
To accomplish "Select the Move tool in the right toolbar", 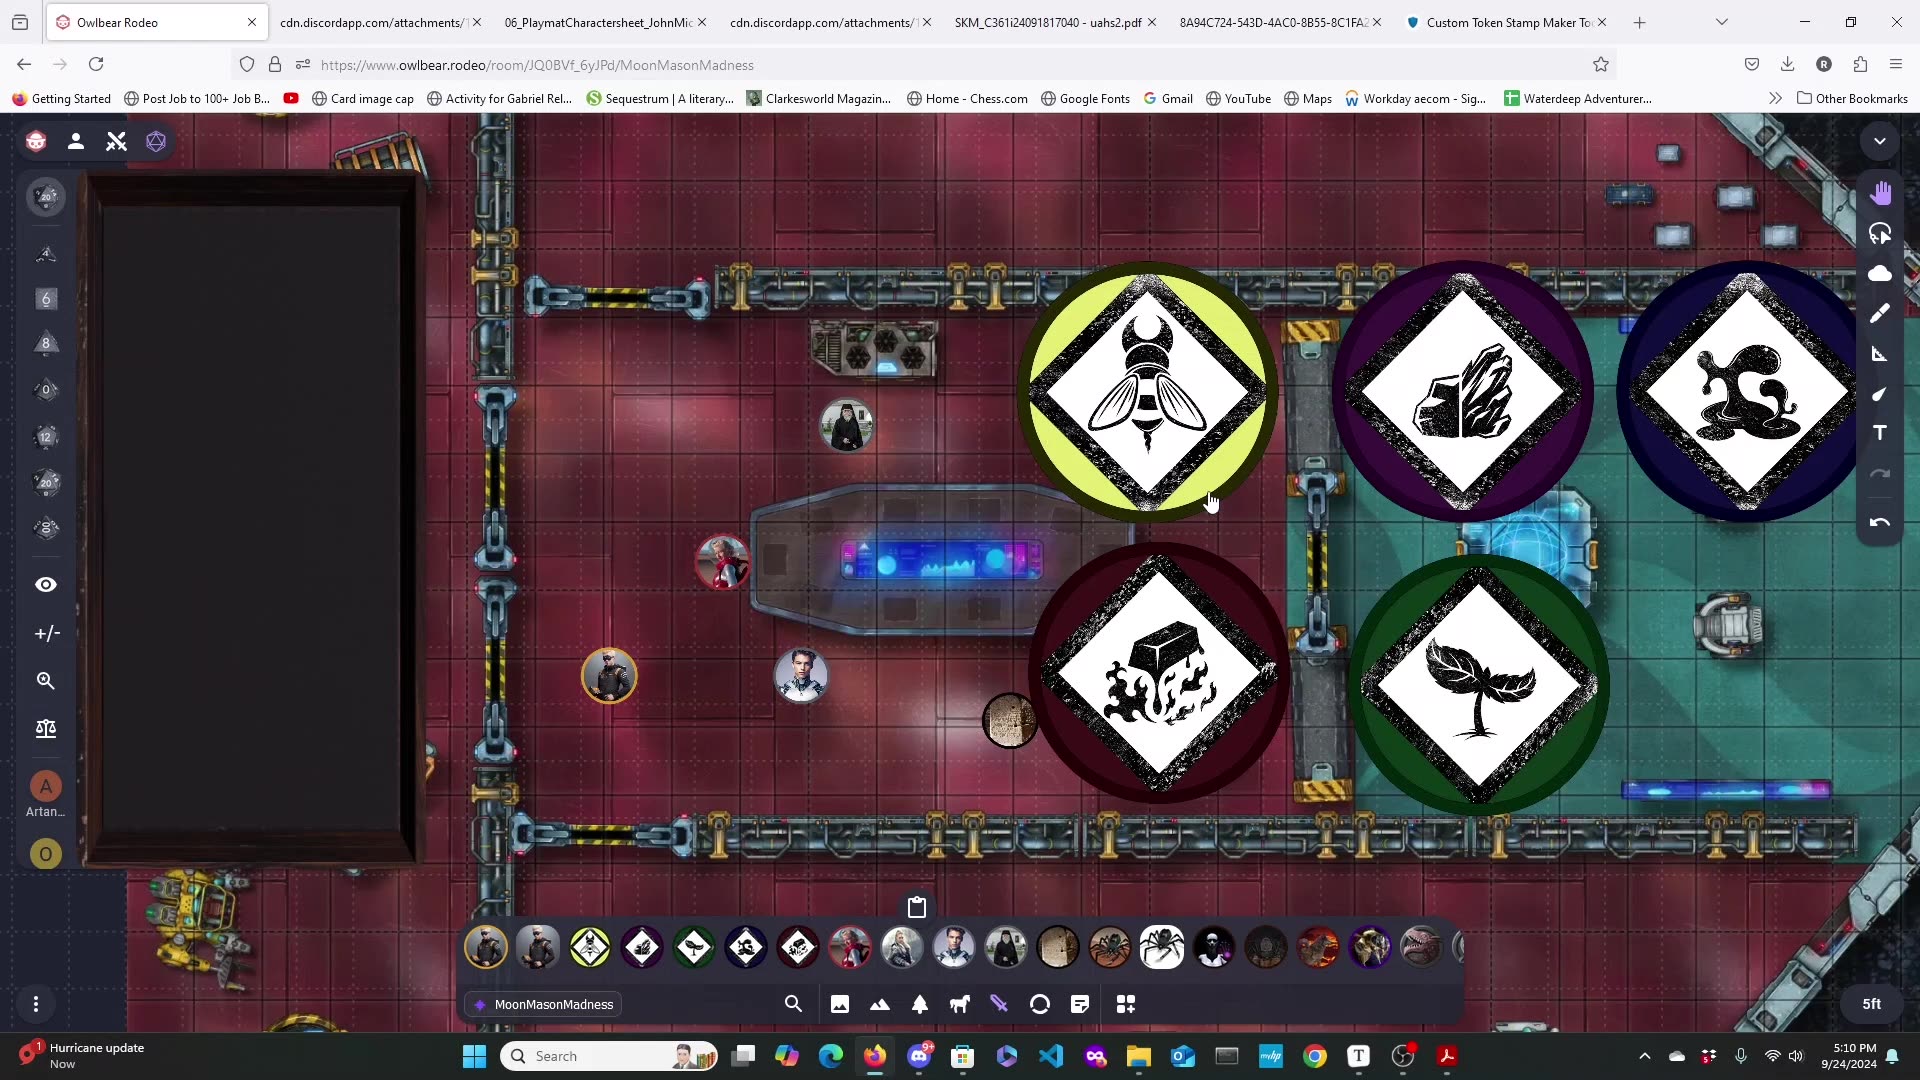I will click(1881, 193).
